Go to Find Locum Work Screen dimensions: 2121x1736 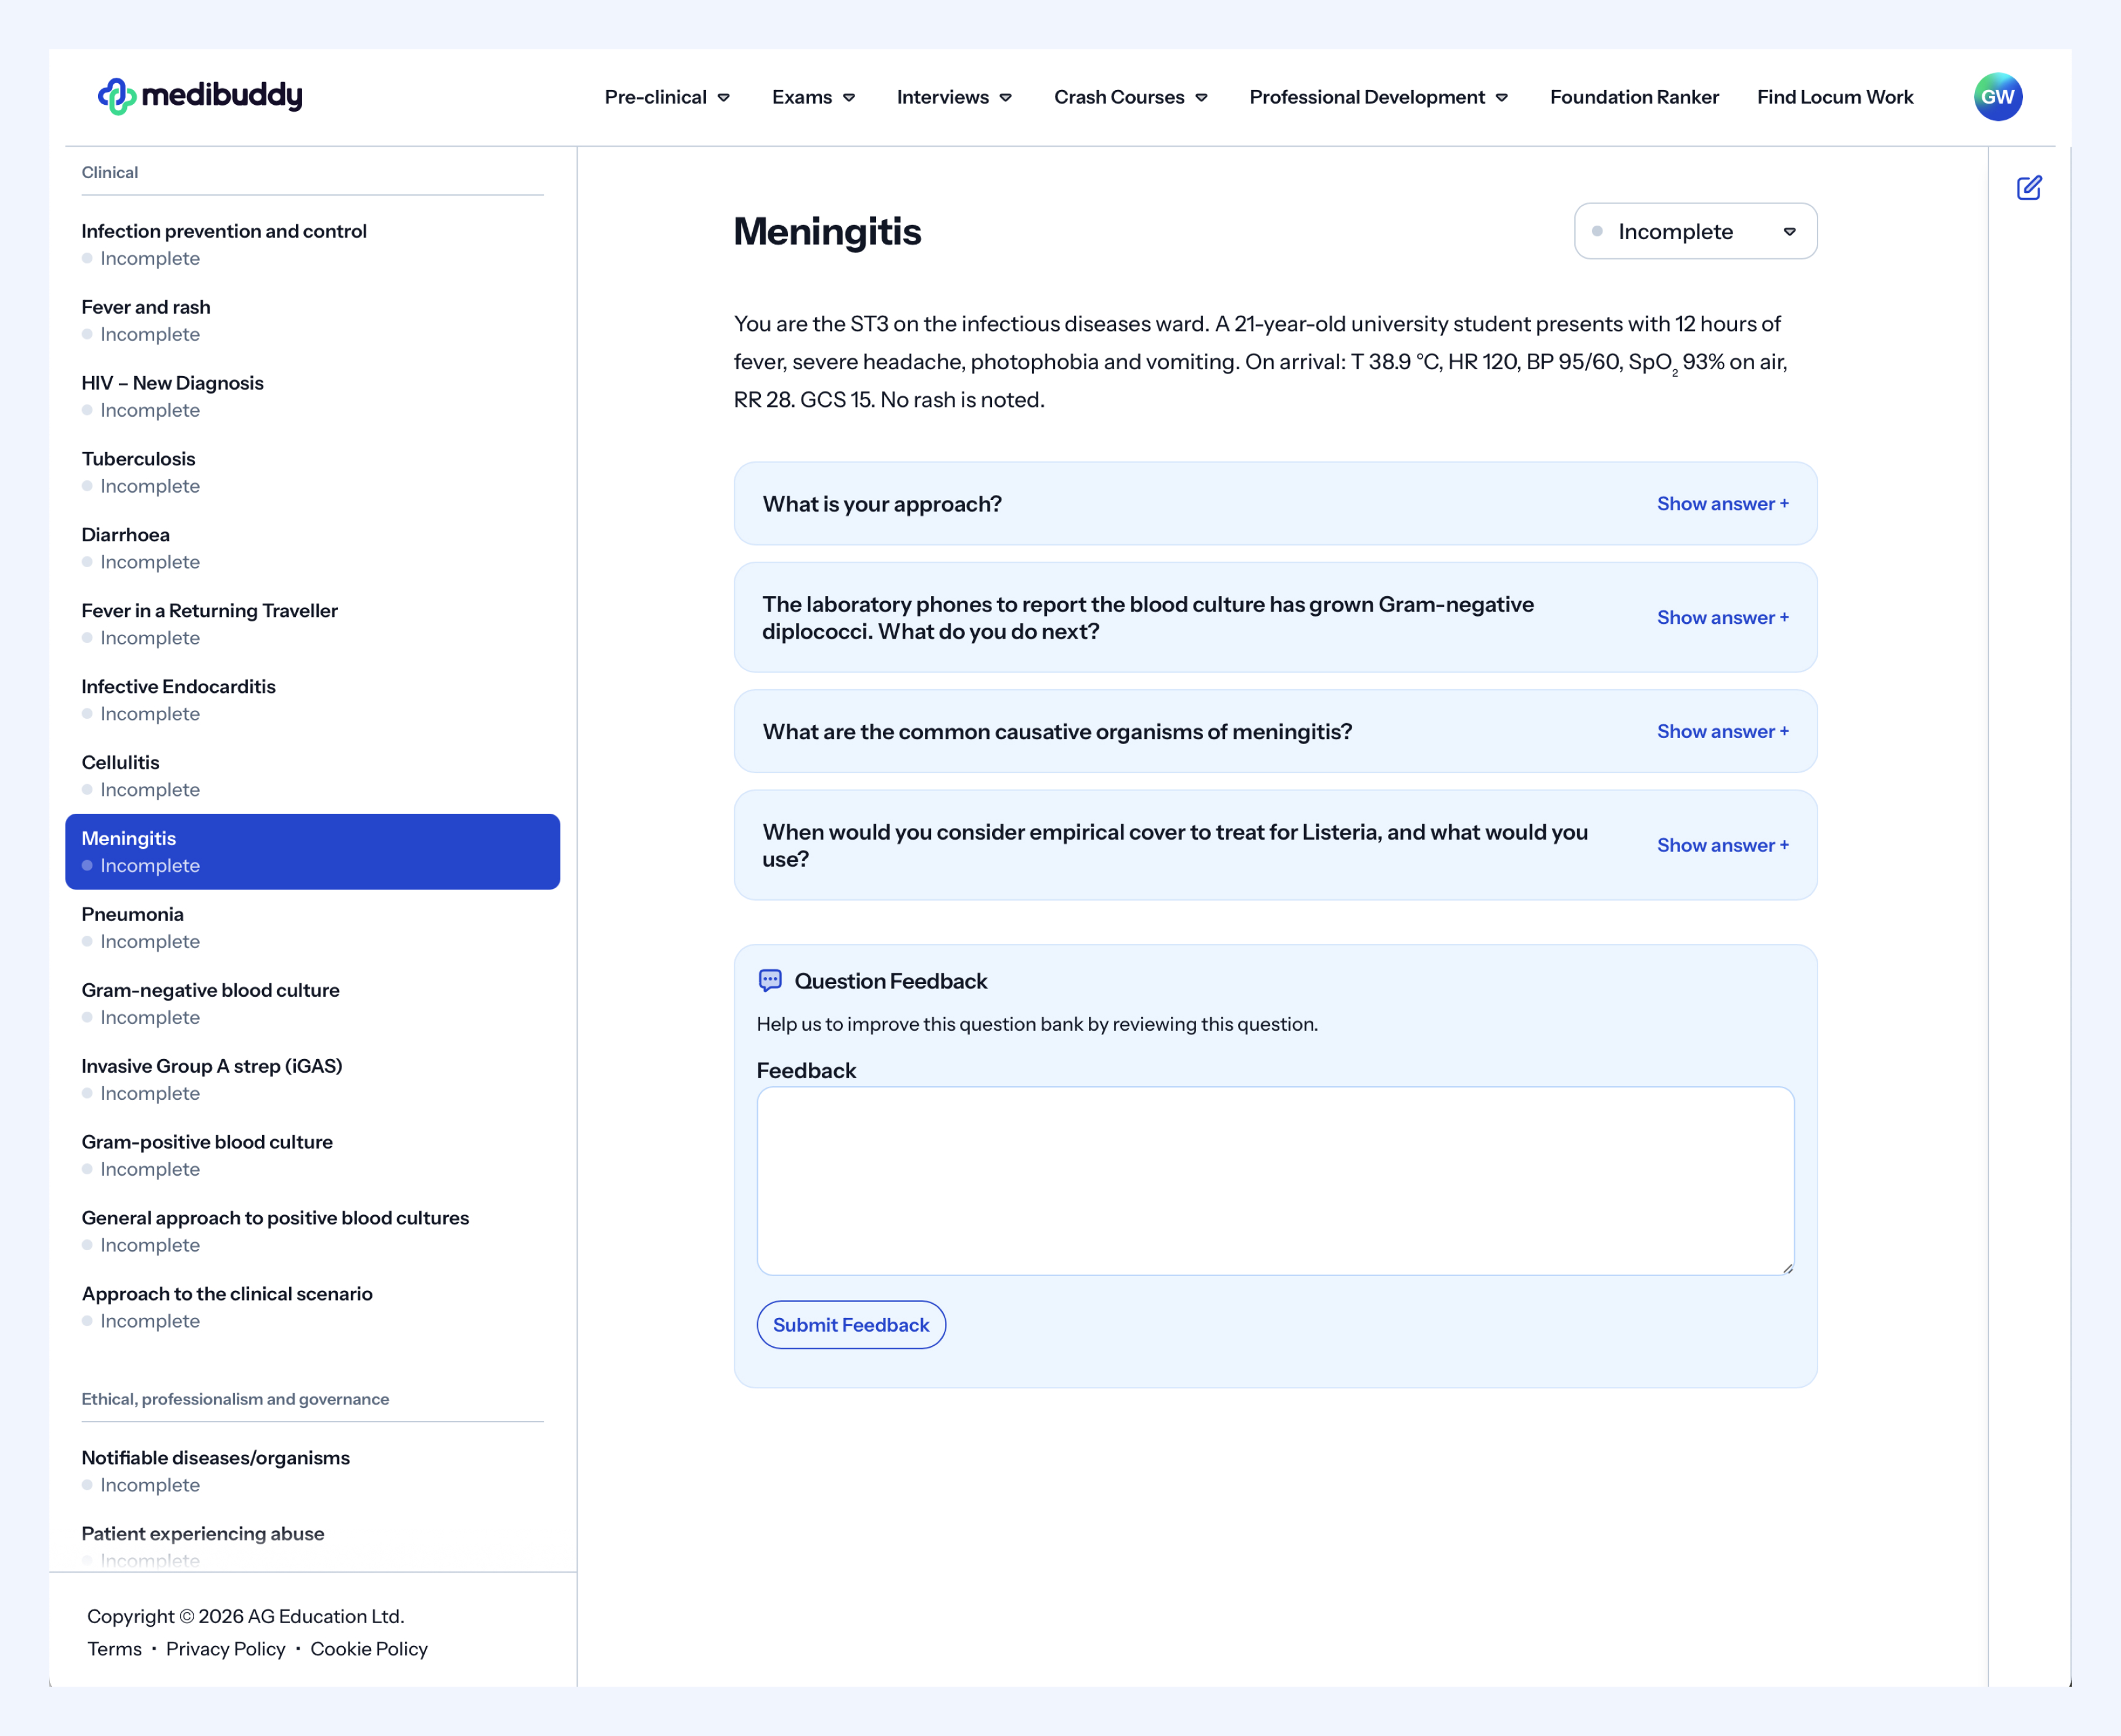pos(1834,97)
